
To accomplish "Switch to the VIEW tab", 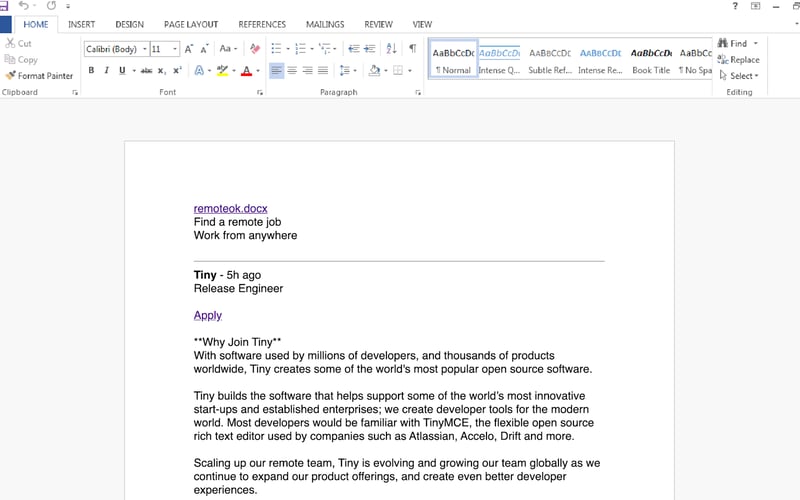I will click(422, 24).
